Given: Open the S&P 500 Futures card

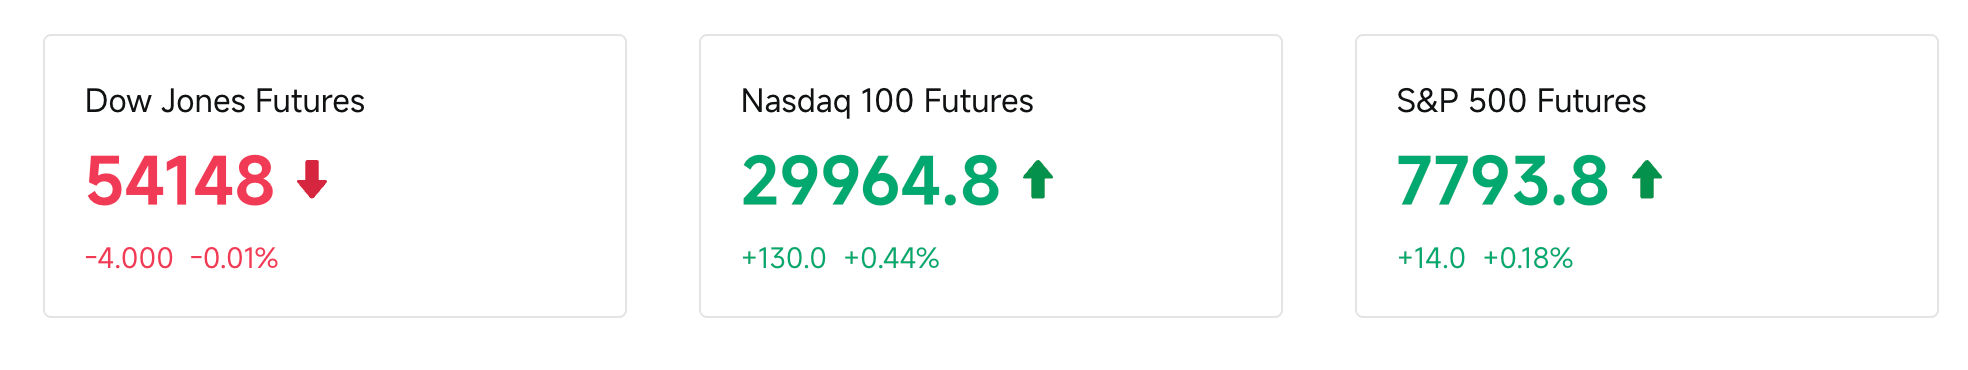Looking at the screenshot, I should [1647, 176].
